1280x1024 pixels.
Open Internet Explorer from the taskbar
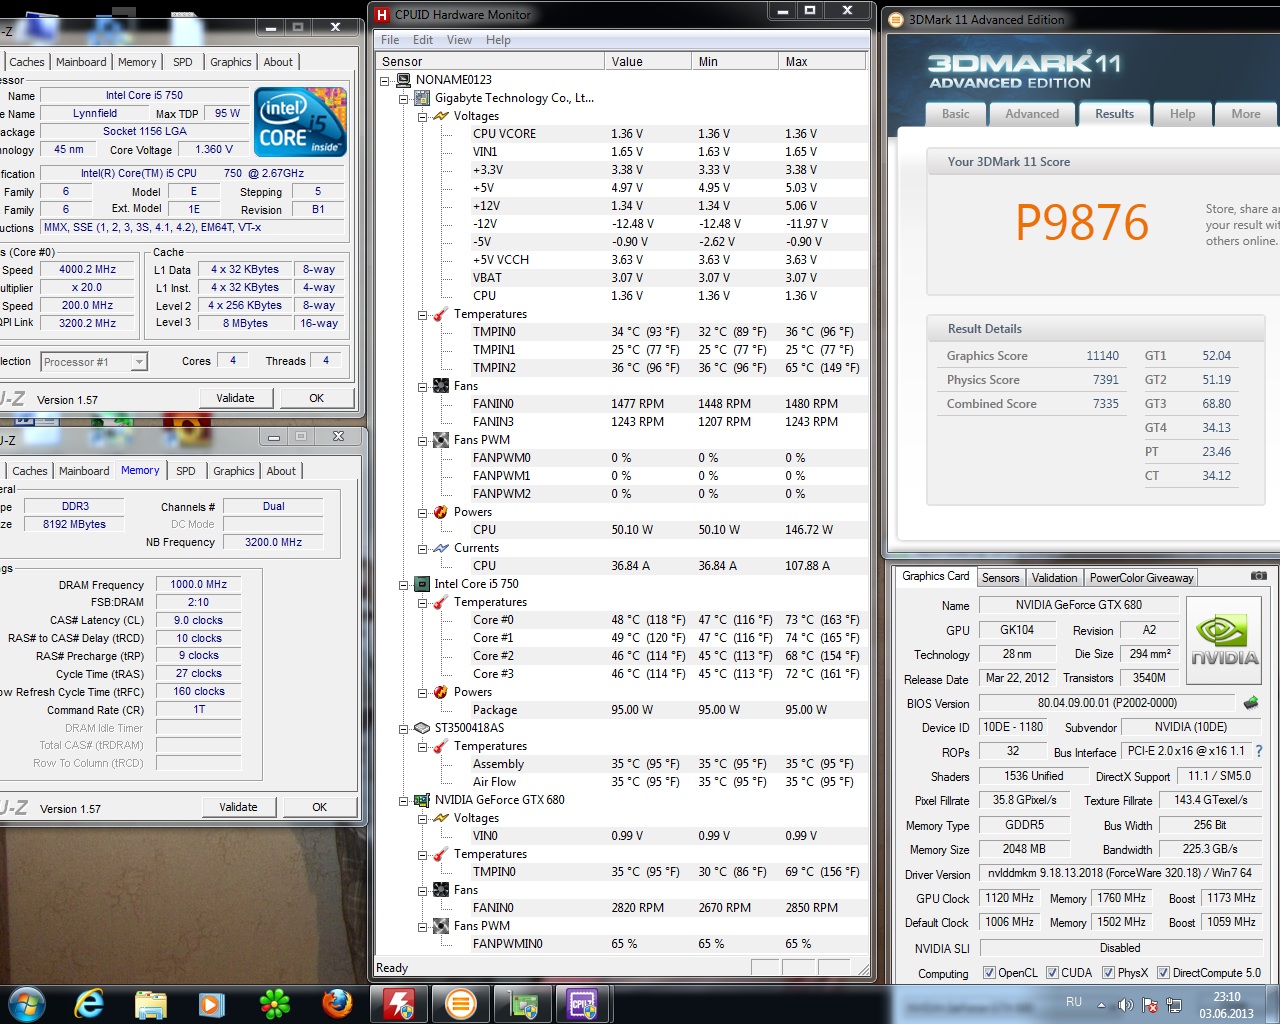click(x=89, y=1003)
